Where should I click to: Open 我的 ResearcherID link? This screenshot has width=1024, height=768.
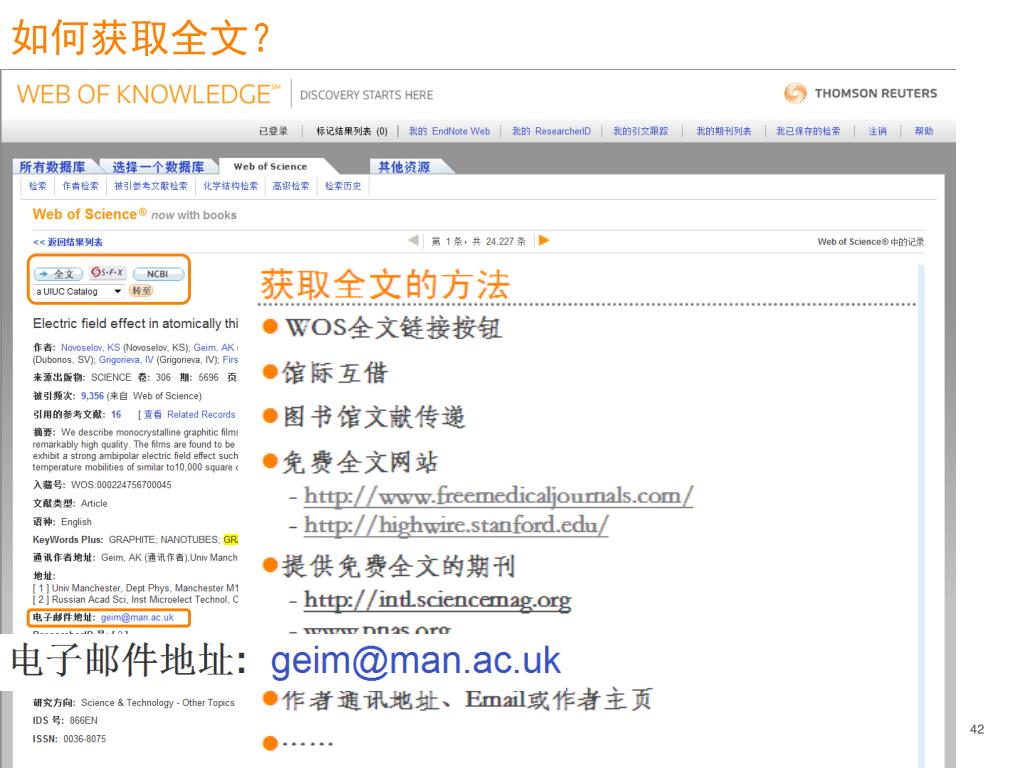(x=551, y=131)
